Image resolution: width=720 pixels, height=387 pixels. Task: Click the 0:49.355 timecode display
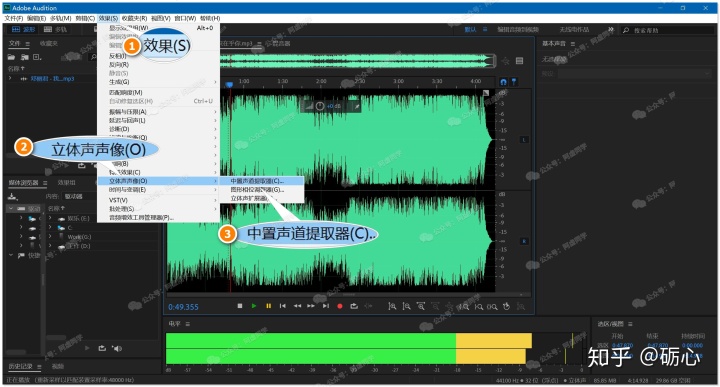(183, 307)
